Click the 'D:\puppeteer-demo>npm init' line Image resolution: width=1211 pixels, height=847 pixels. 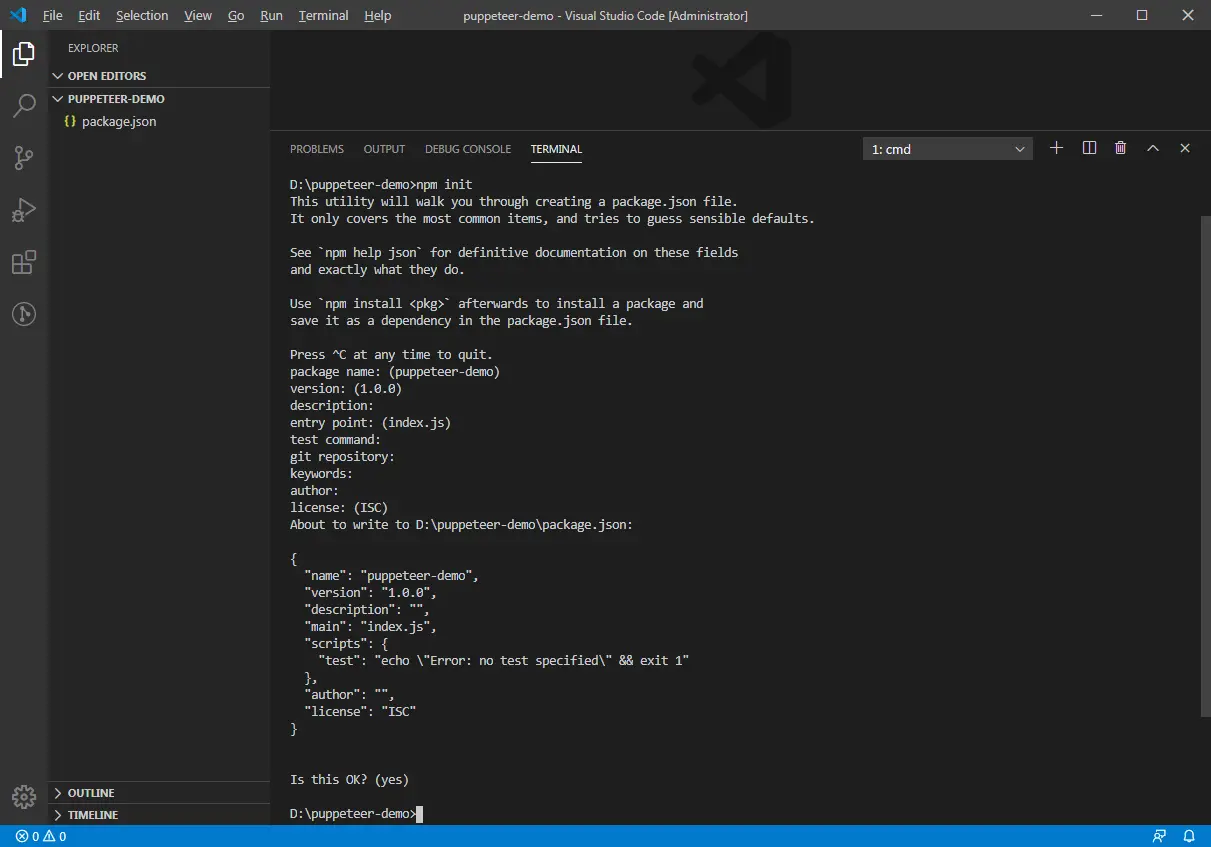(381, 184)
